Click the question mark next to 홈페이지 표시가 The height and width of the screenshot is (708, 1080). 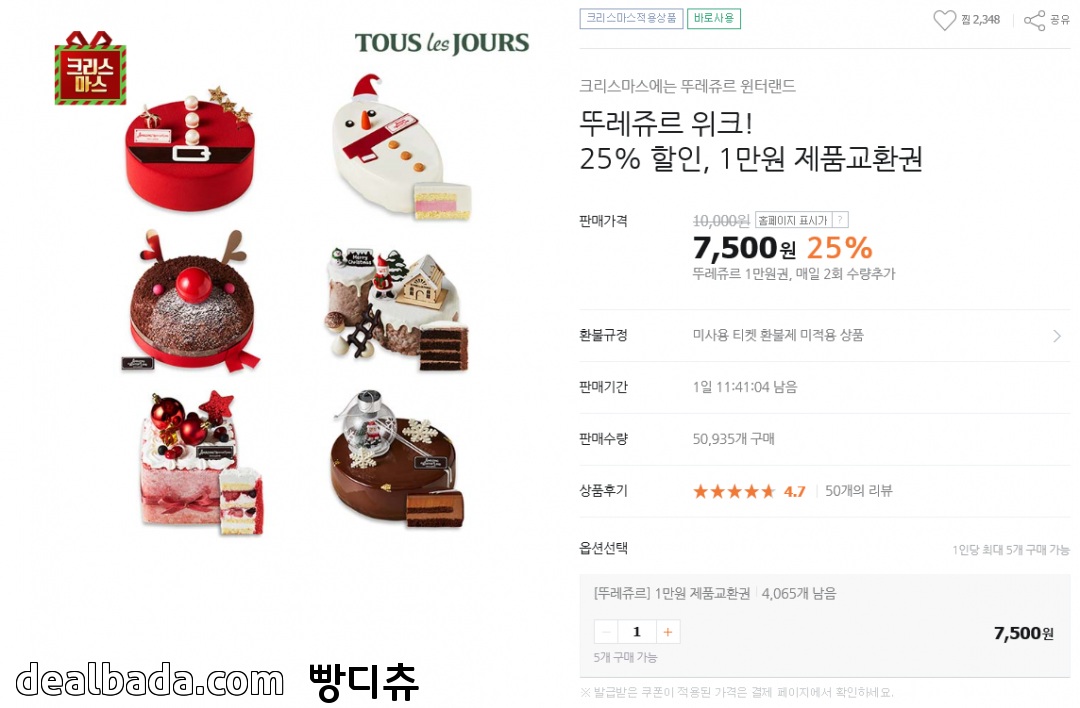pyautogui.click(x=840, y=220)
